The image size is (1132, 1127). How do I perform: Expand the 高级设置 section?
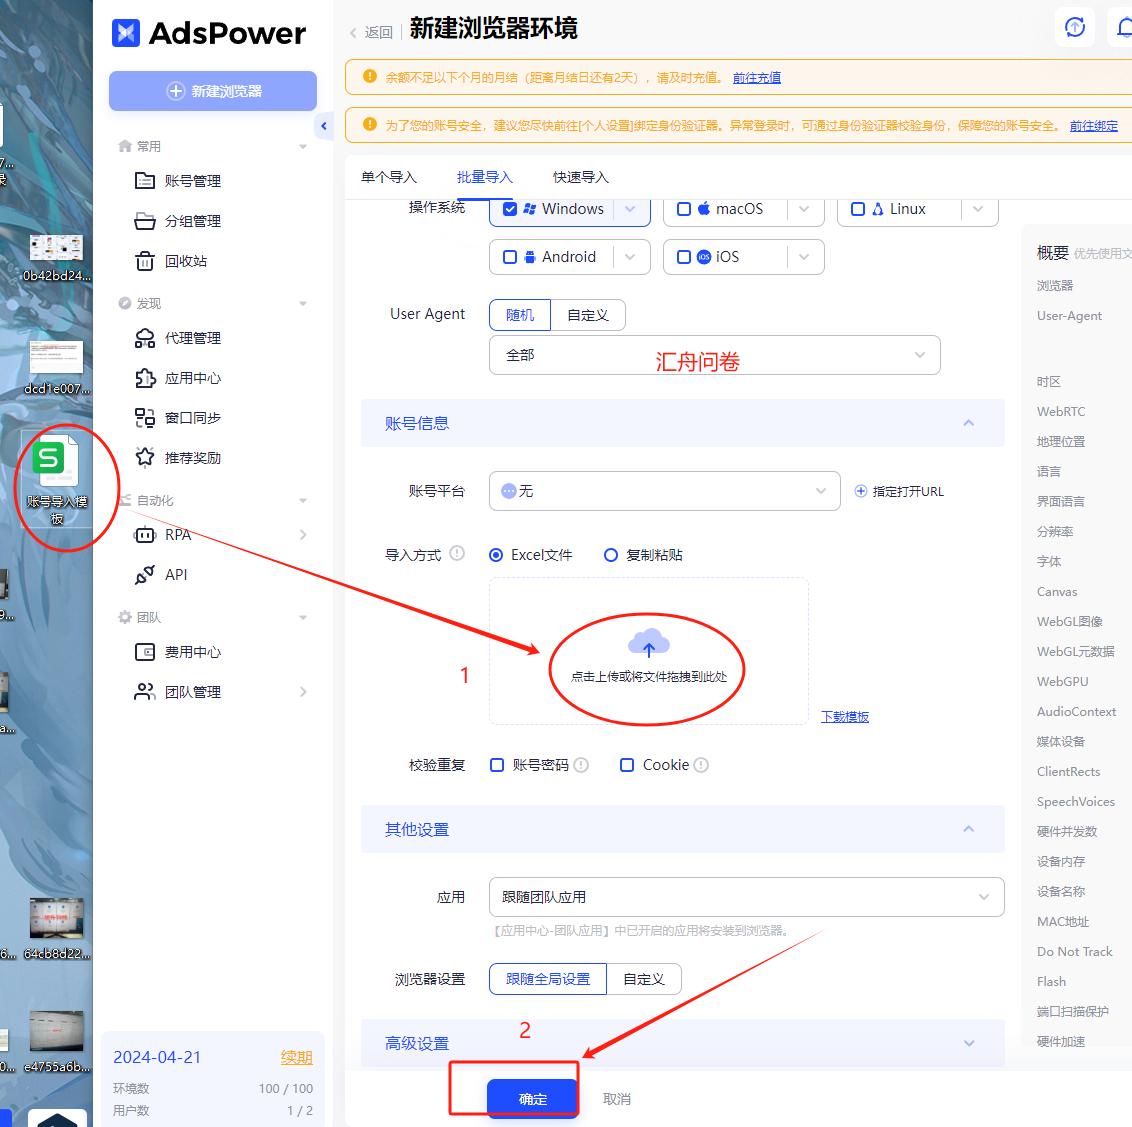tap(969, 1043)
